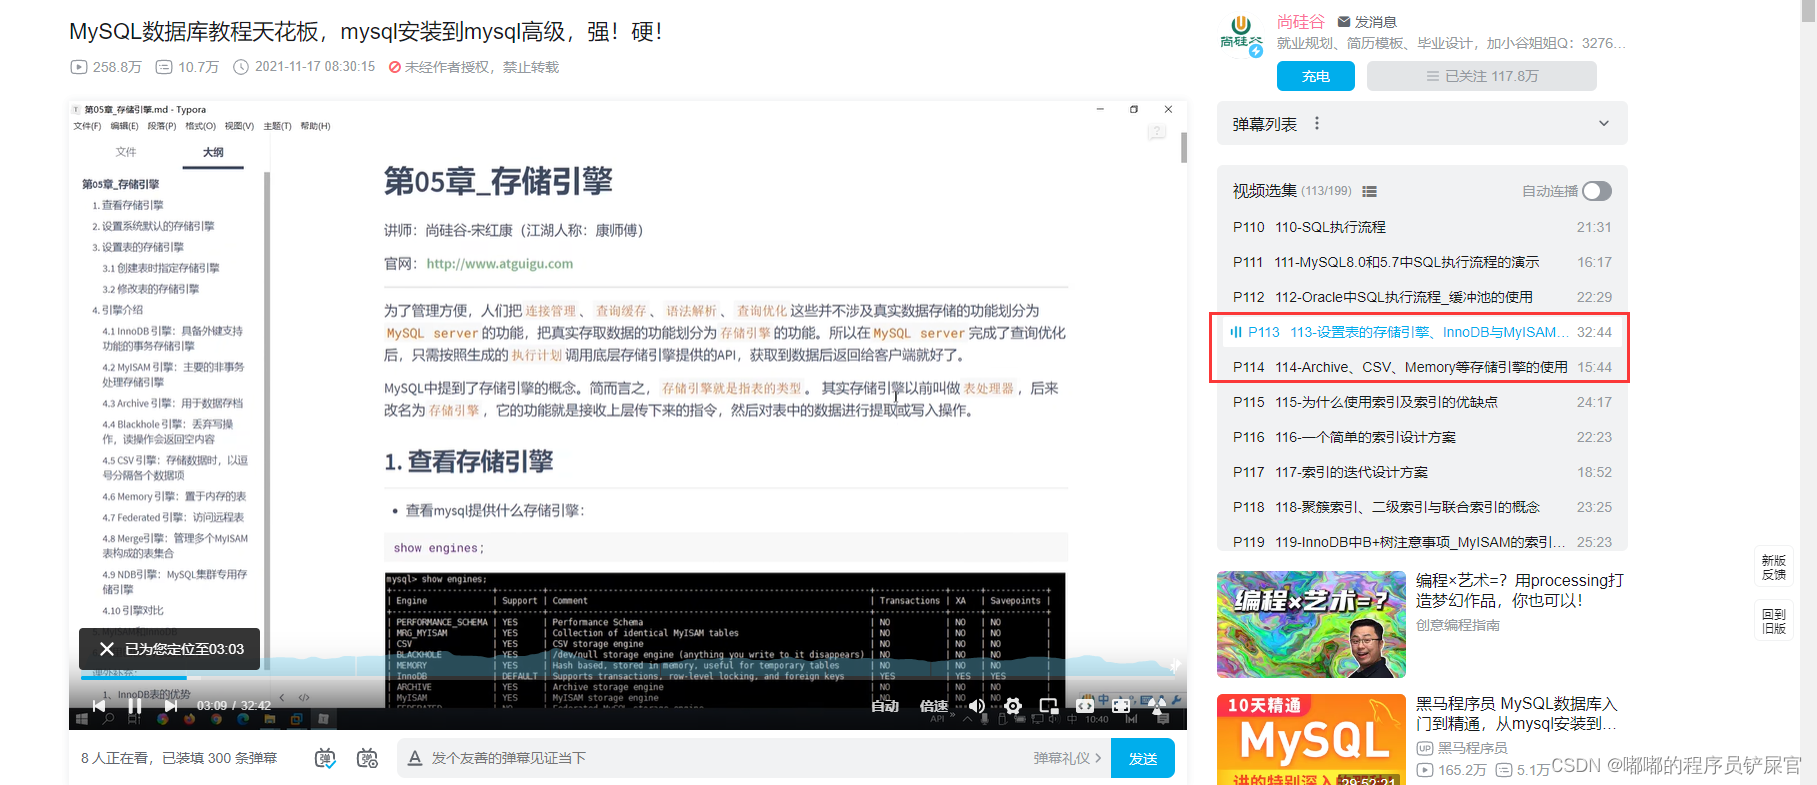Open Typora 段落(P) menu in video
This screenshot has height=785, width=1817.
162,126
